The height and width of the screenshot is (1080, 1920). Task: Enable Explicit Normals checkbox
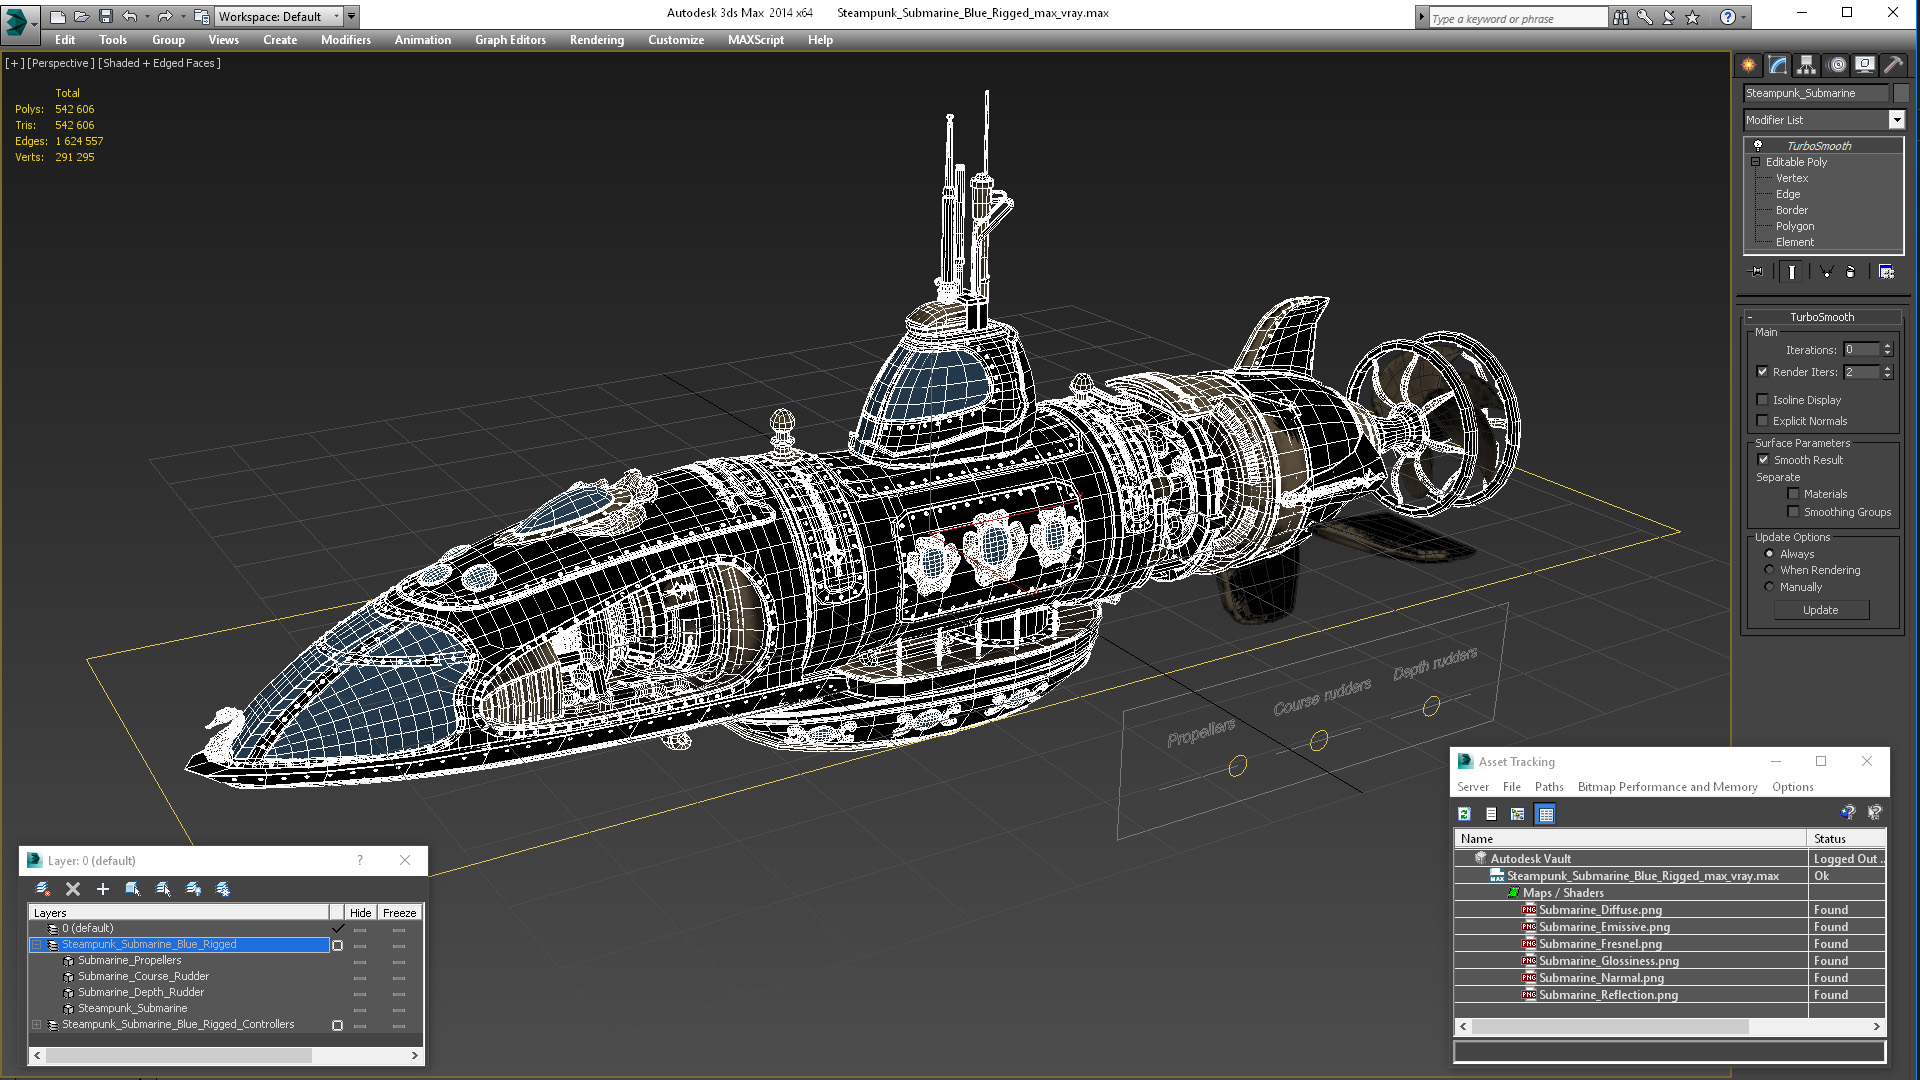pos(1762,420)
